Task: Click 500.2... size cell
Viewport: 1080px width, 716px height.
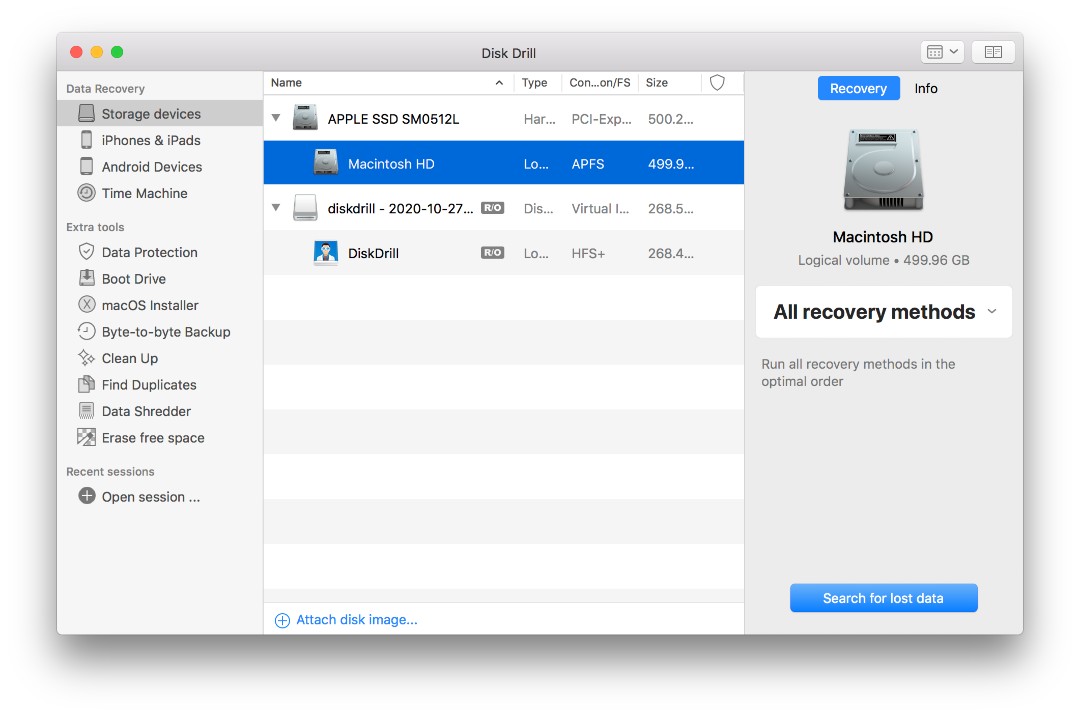Action: [x=670, y=119]
